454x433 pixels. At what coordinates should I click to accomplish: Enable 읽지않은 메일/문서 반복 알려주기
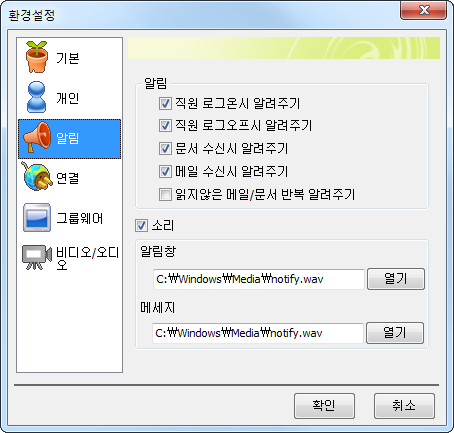pyautogui.click(x=165, y=194)
